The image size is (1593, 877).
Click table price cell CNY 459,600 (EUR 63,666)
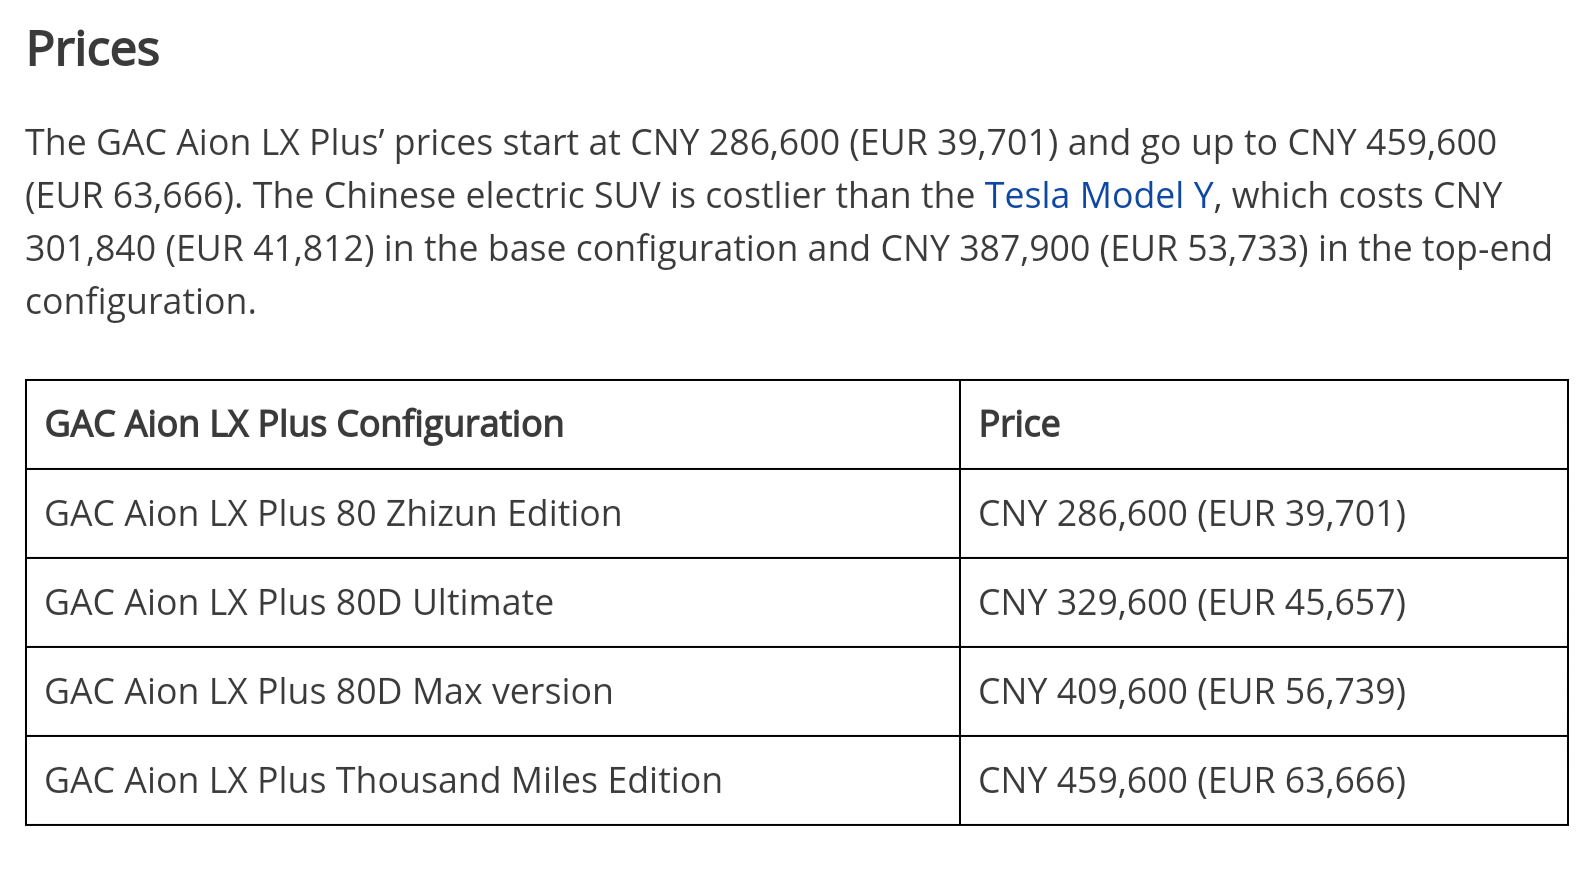[1192, 781]
